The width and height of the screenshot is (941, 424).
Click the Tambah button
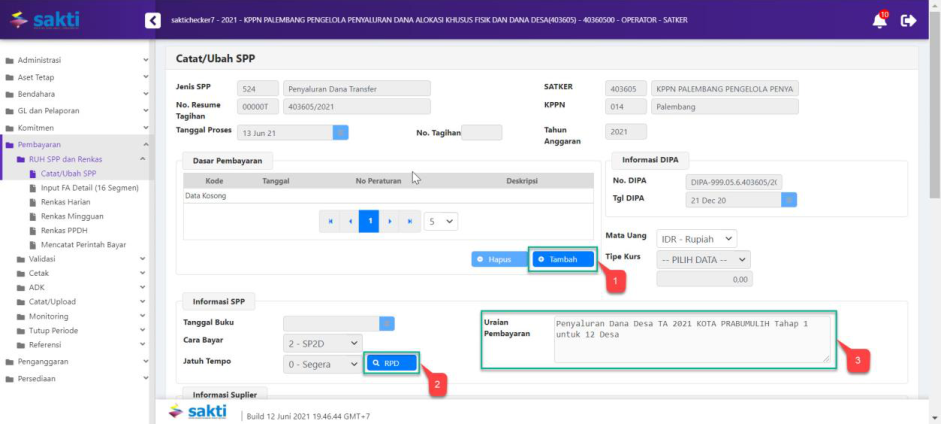(x=569, y=259)
